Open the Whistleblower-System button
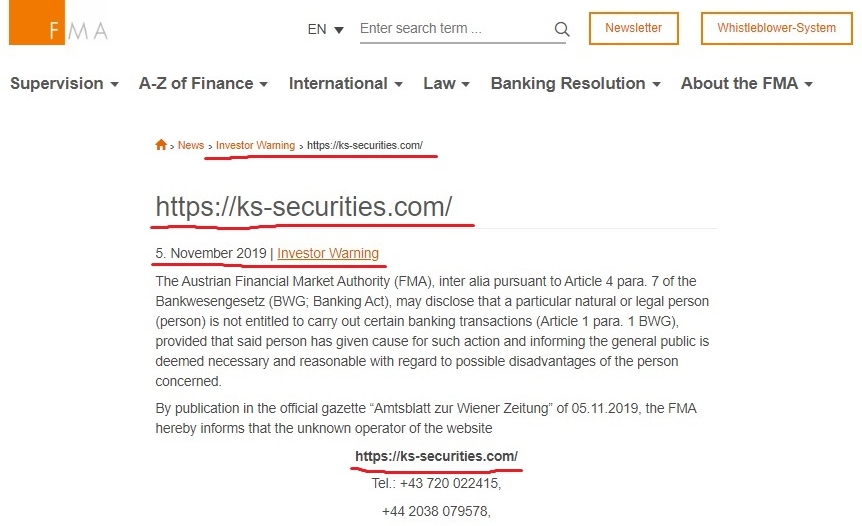The height and width of the screenshot is (526, 862). [776, 28]
